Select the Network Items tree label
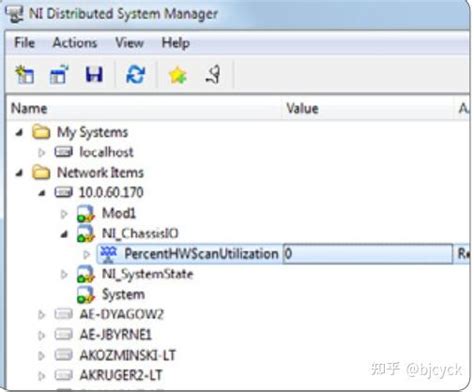Viewport: 474px width, 392px height. point(100,173)
